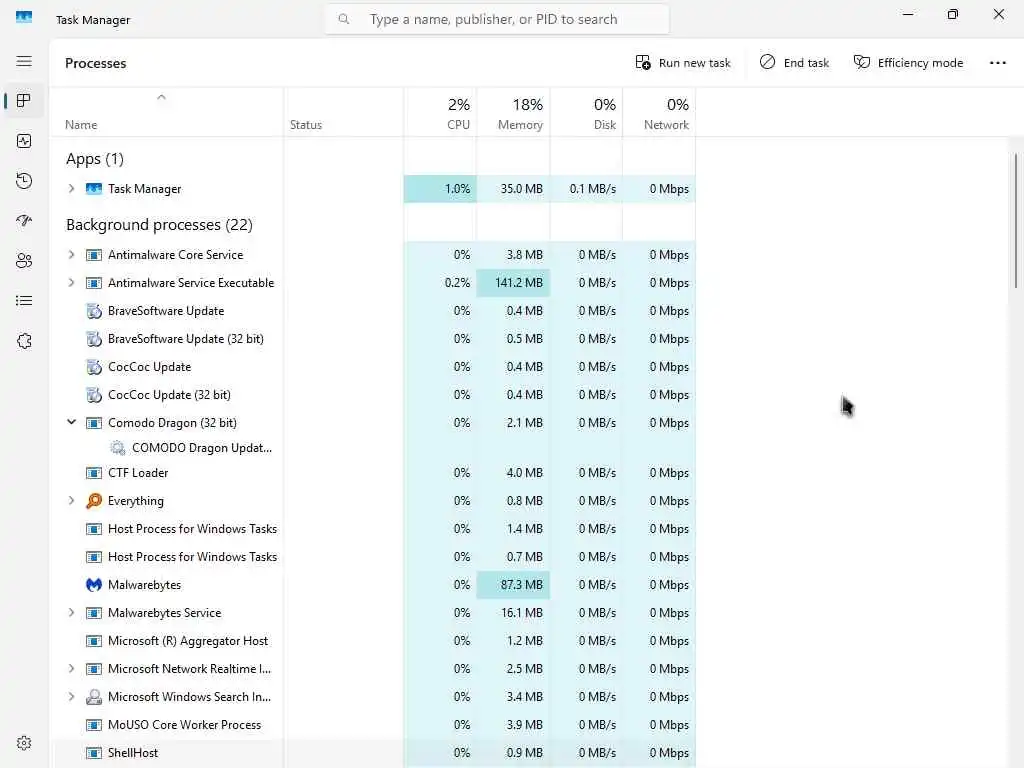Open the Details list icon in sidebar

point(24,300)
